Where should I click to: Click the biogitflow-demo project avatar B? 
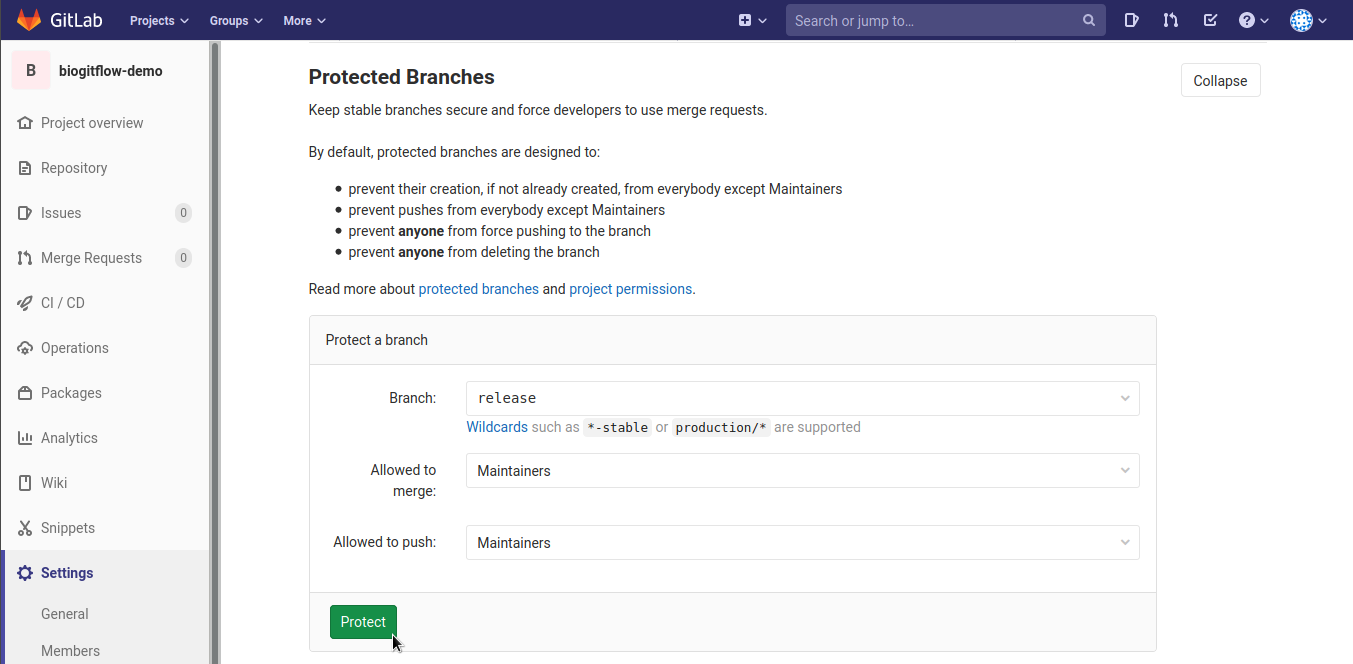[31, 71]
